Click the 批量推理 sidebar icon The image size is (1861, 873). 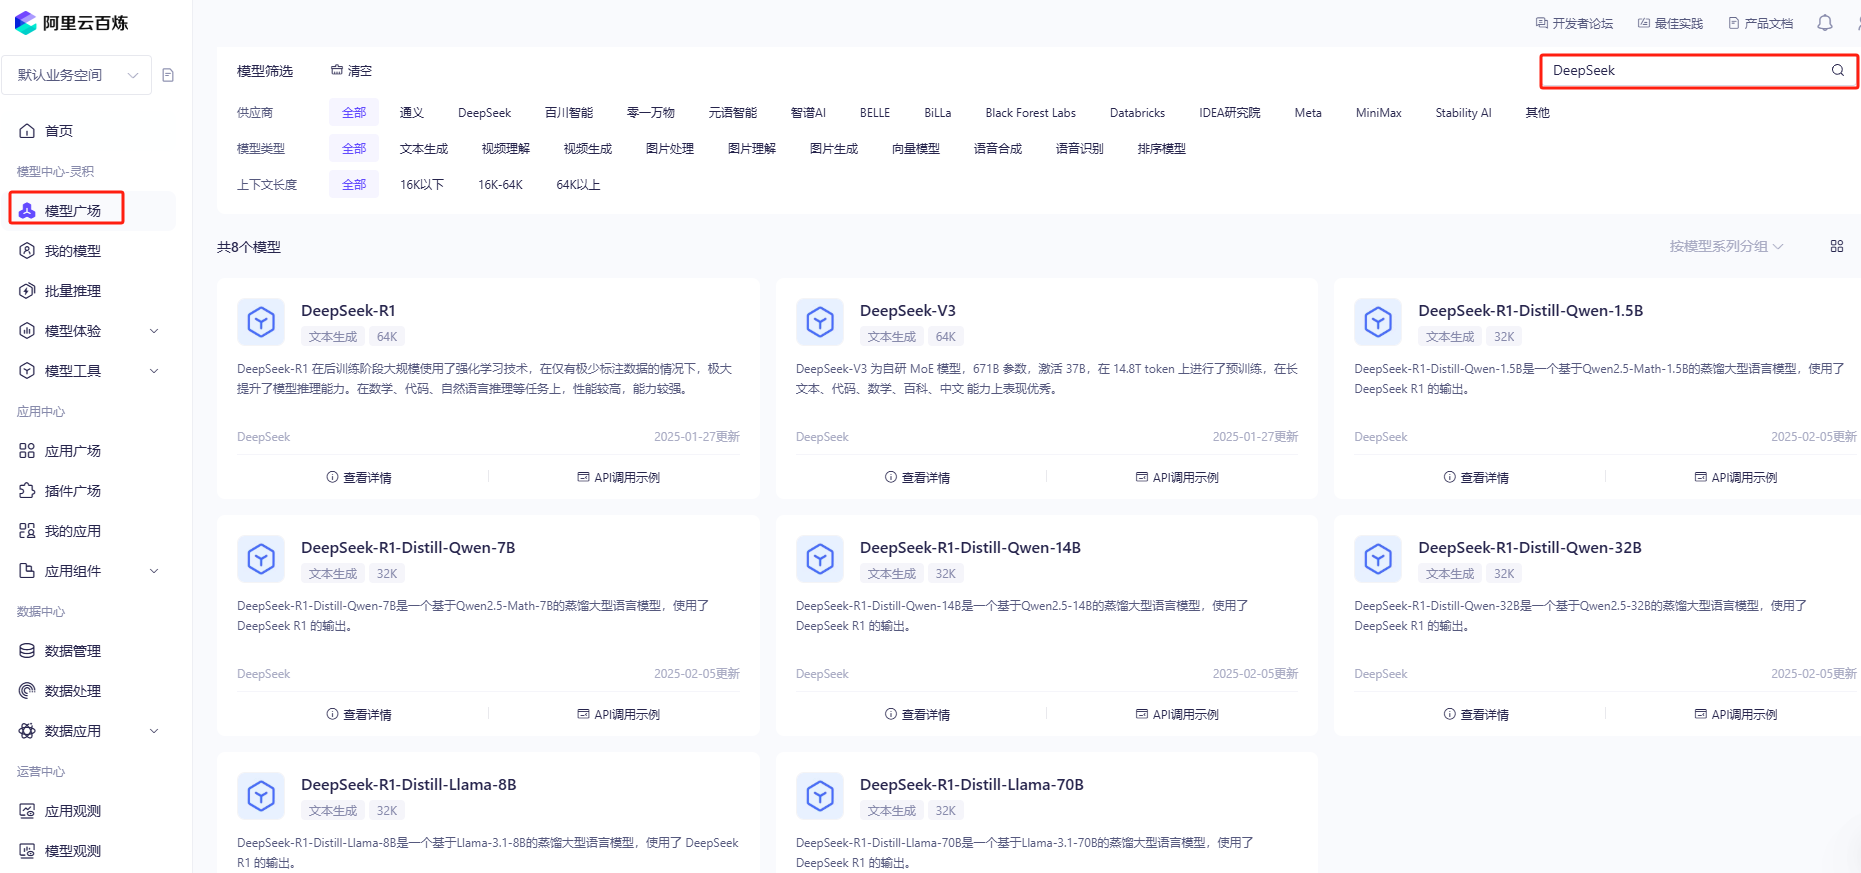(x=27, y=291)
